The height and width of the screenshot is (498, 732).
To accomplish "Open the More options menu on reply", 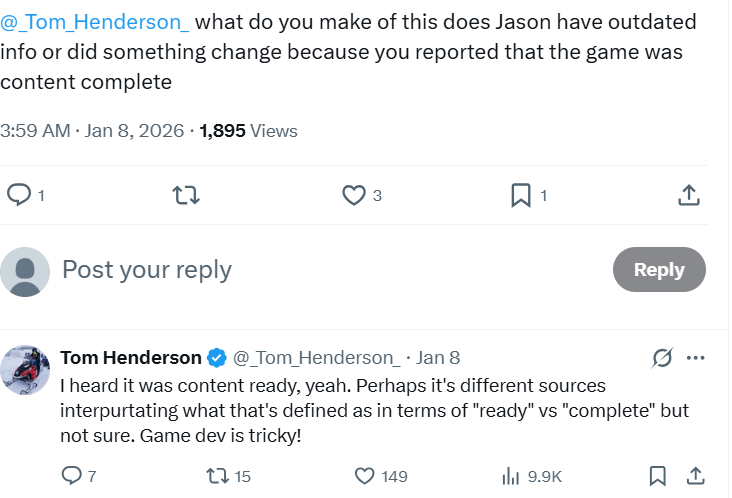I will (696, 357).
